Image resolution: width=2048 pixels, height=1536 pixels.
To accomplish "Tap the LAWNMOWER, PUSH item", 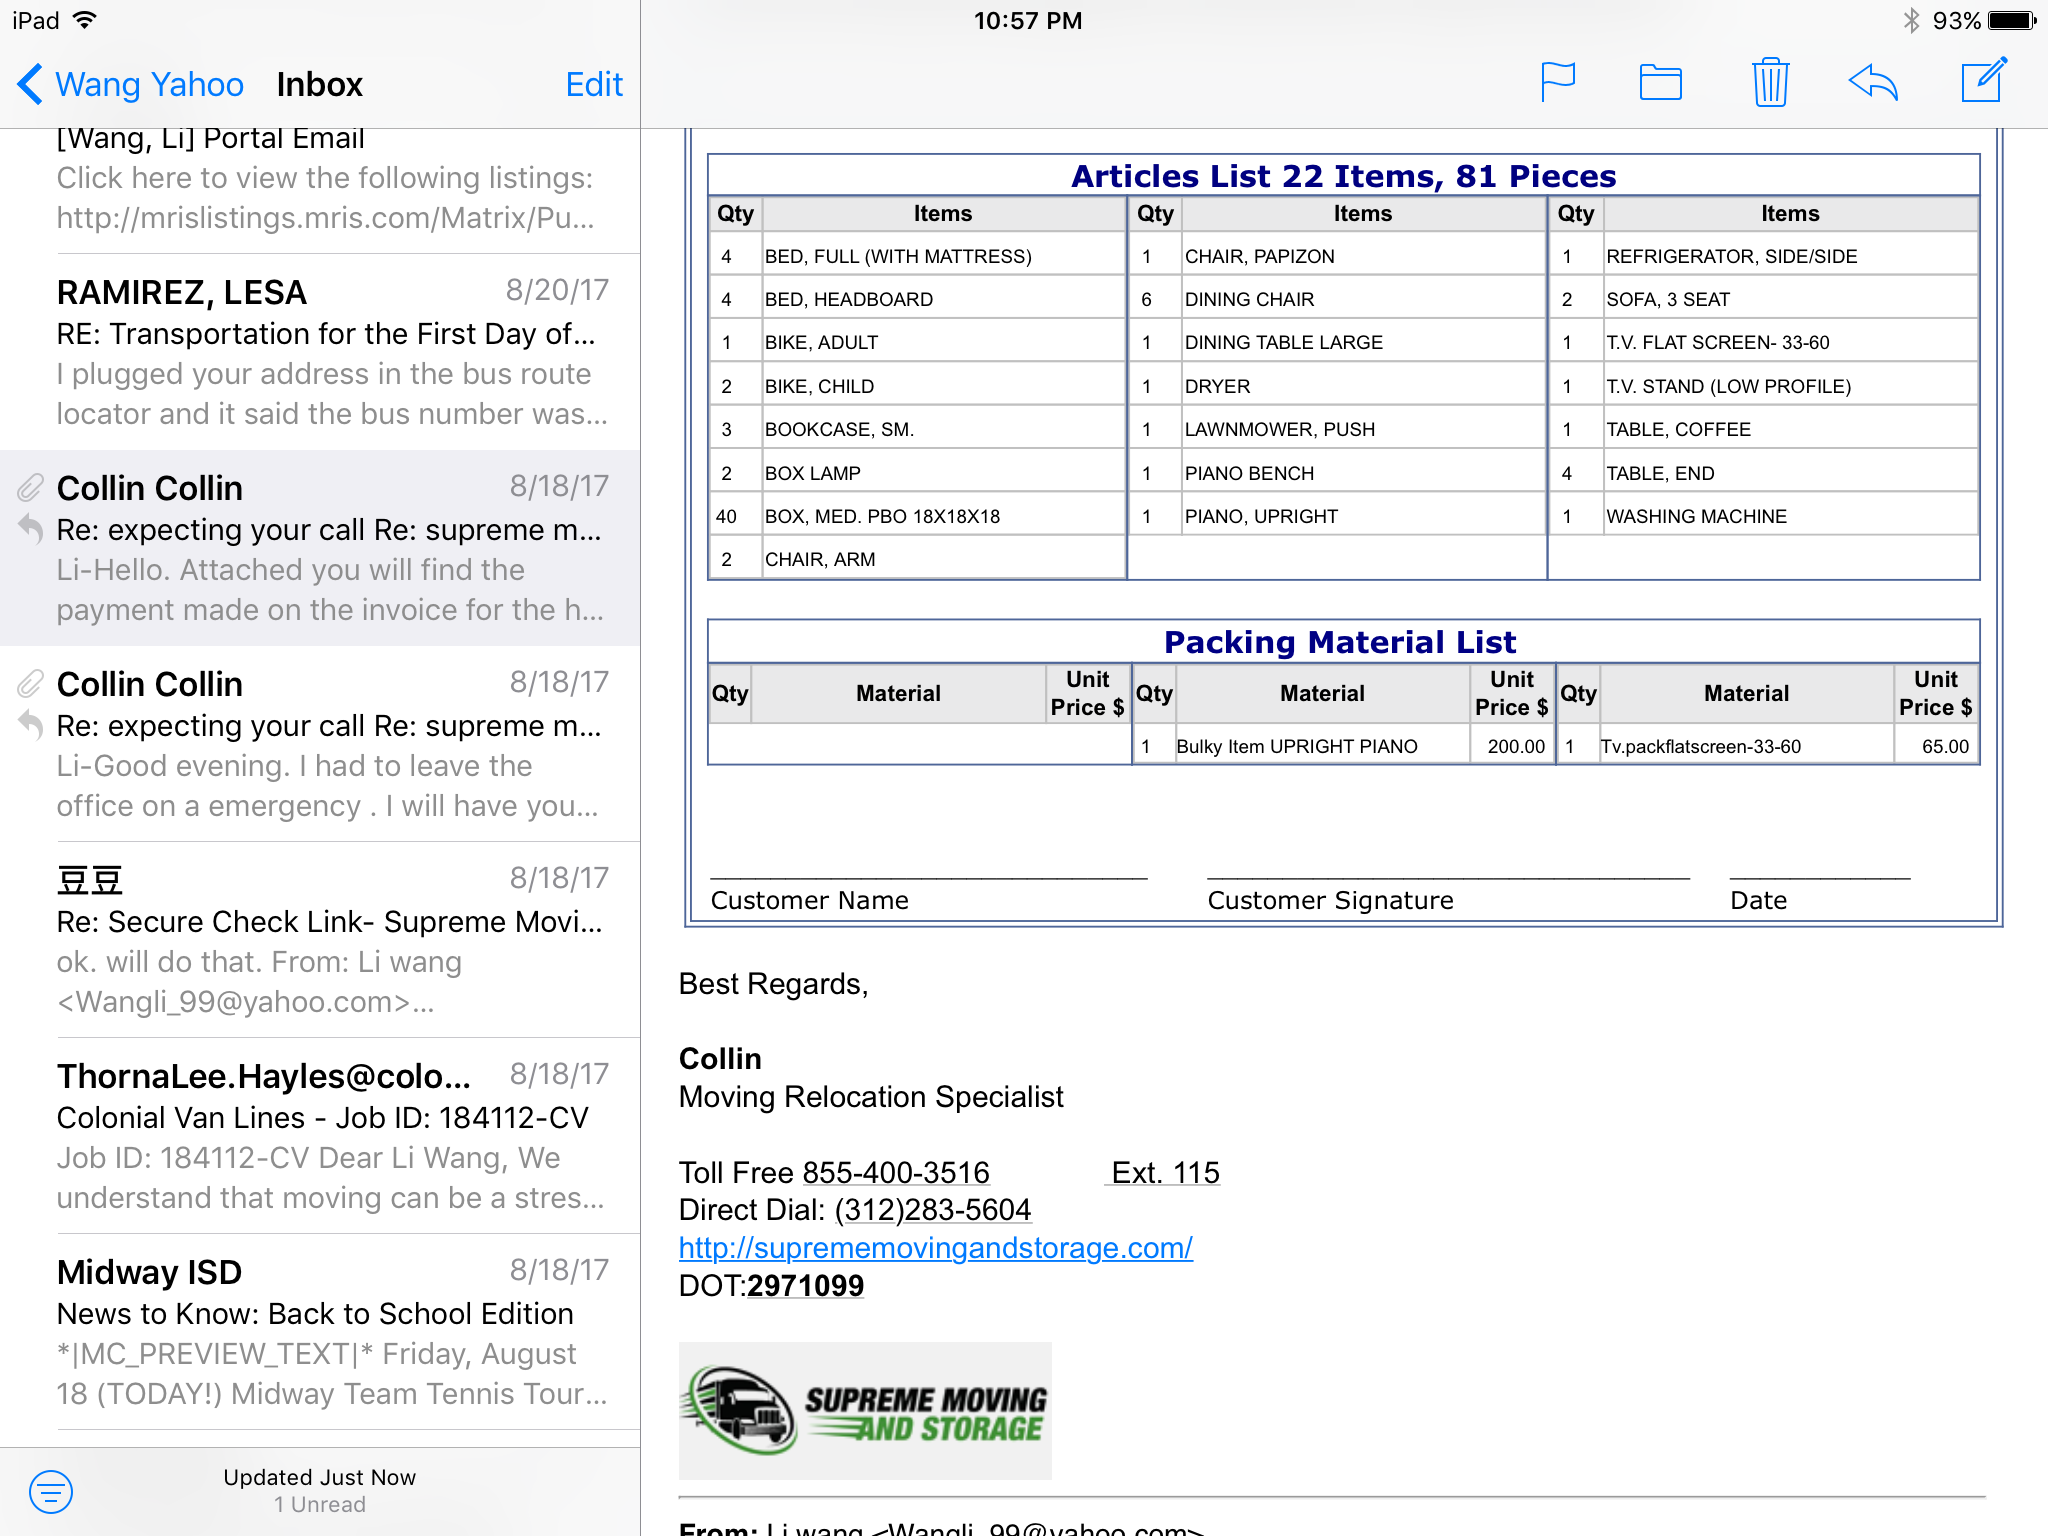I will click(1279, 429).
